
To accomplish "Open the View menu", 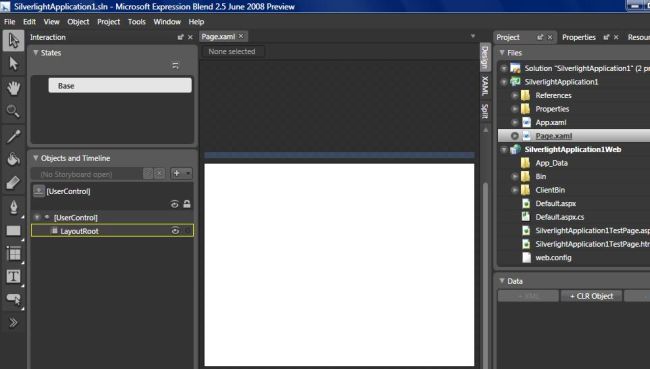I will (x=51, y=22).
